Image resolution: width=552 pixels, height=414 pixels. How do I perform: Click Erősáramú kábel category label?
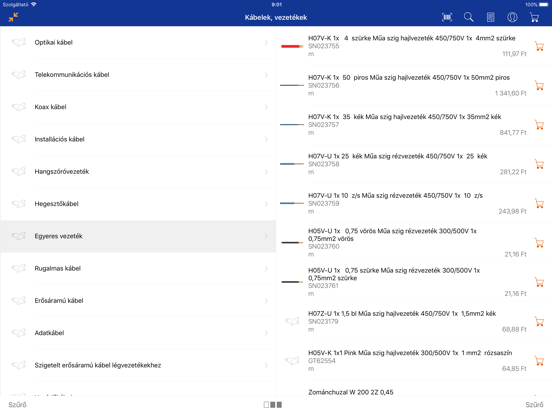[x=59, y=301]
